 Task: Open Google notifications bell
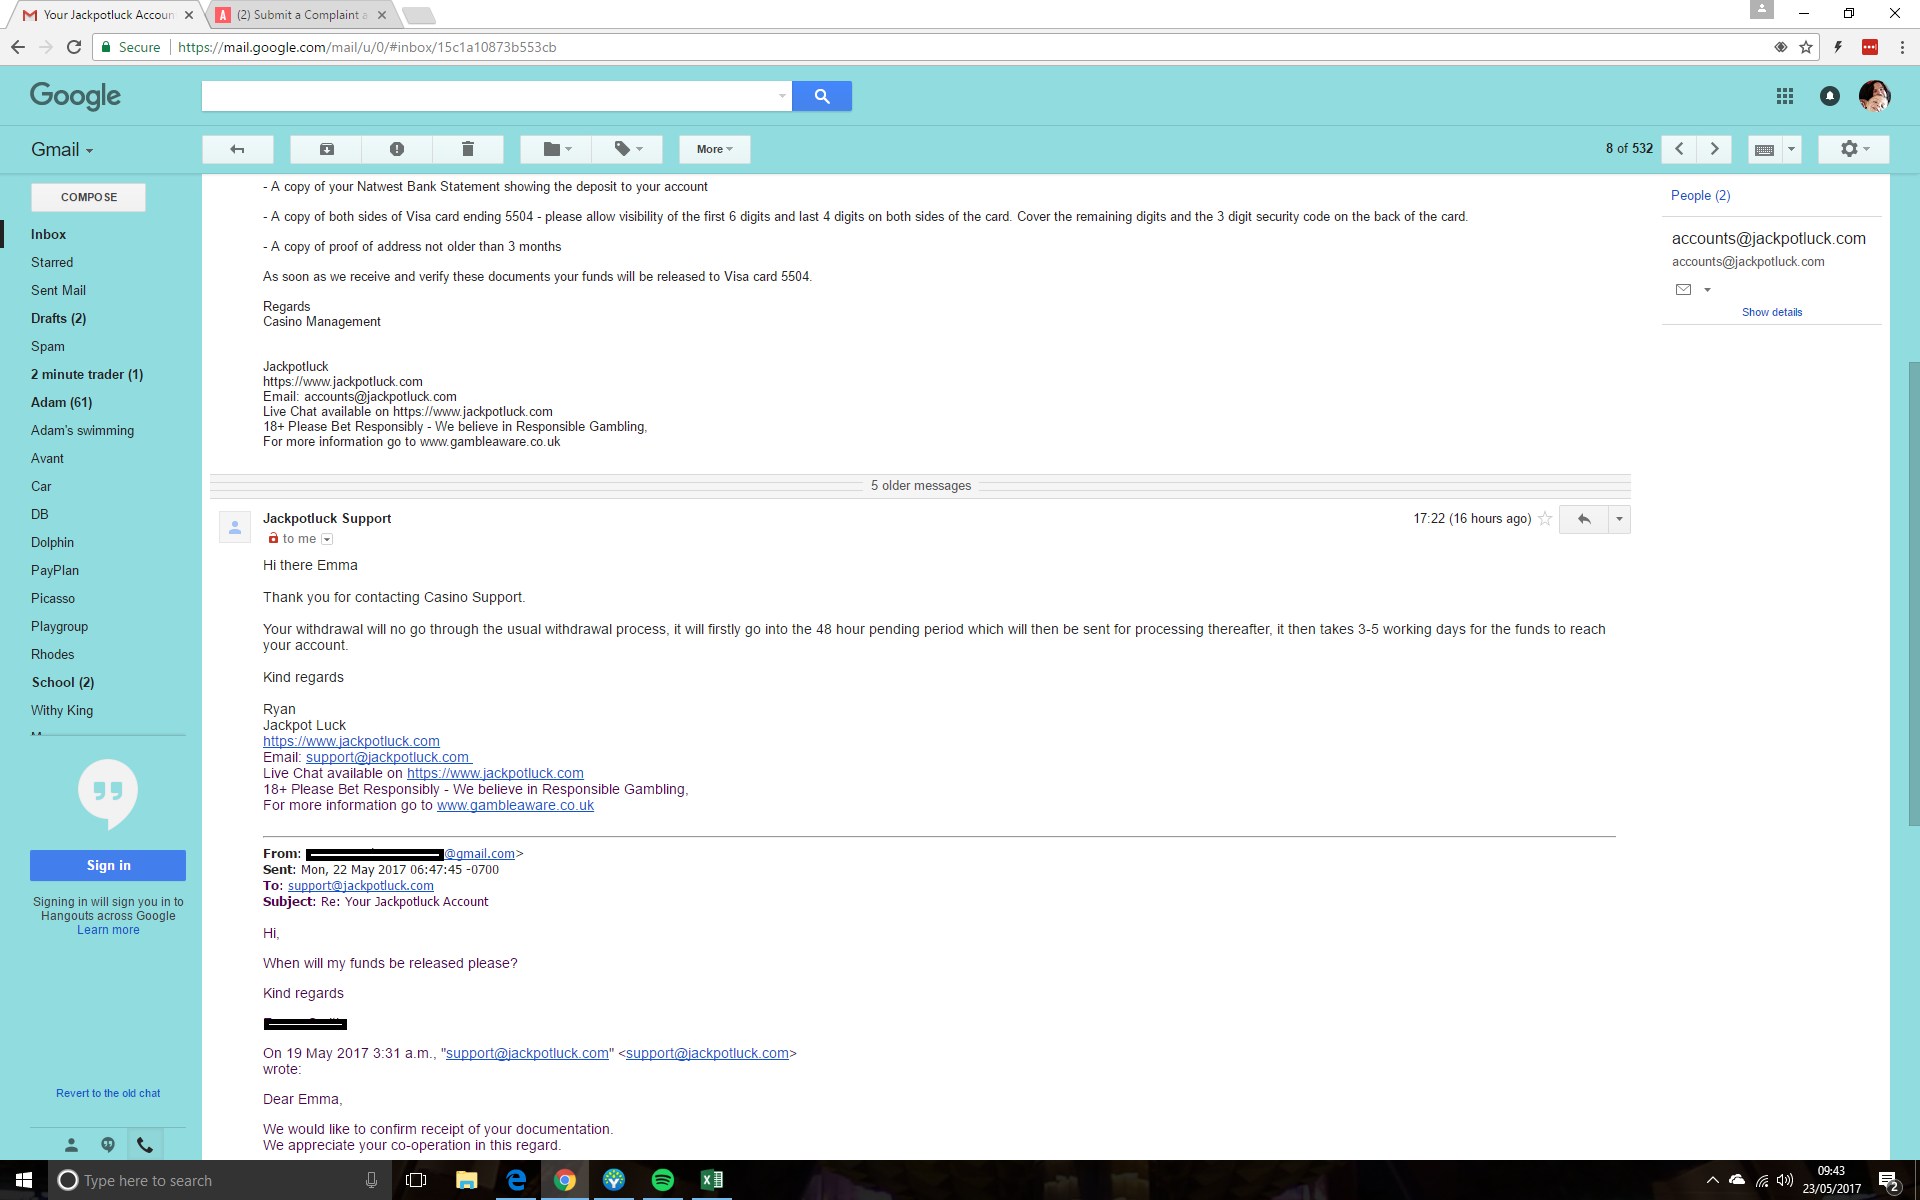[x=1830, y=96]
